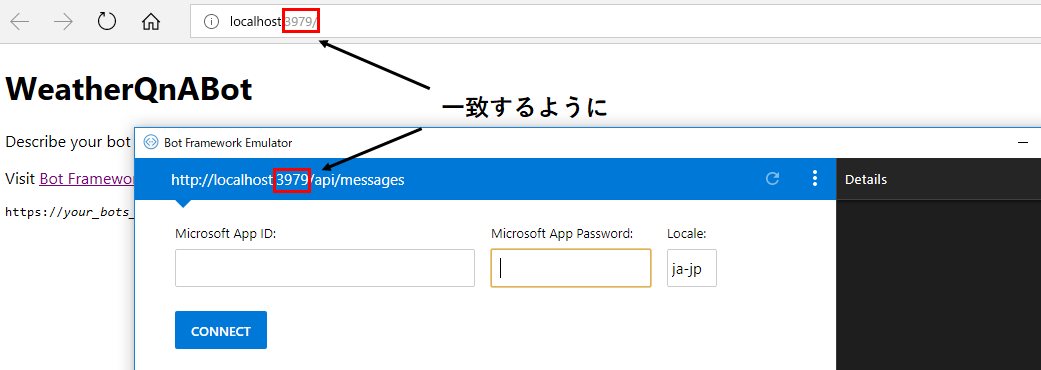This screenshot has height=370, width=1041.
Task: Focus the Microsoft App Password field
Action: (x=571, y=268)
